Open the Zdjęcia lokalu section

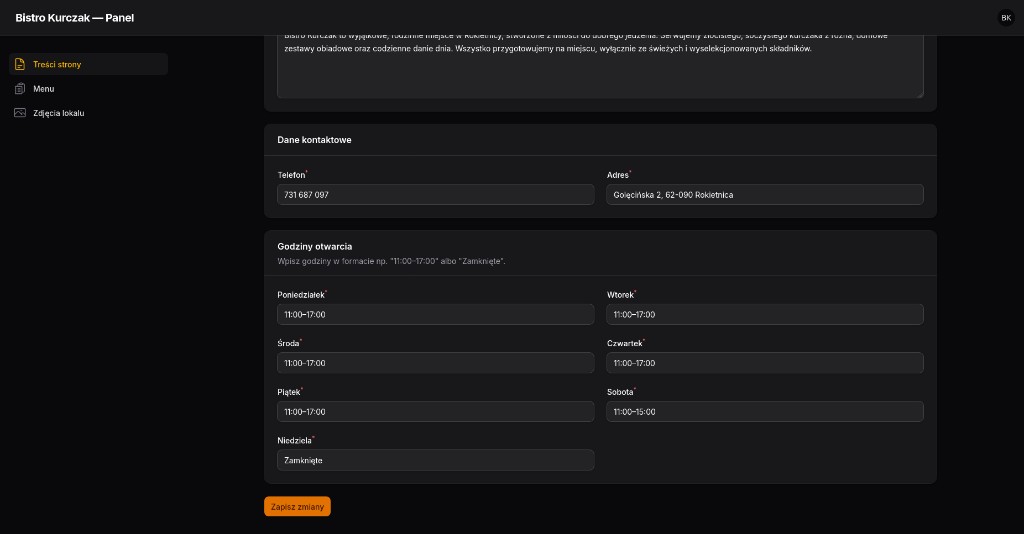coord(89,113)
